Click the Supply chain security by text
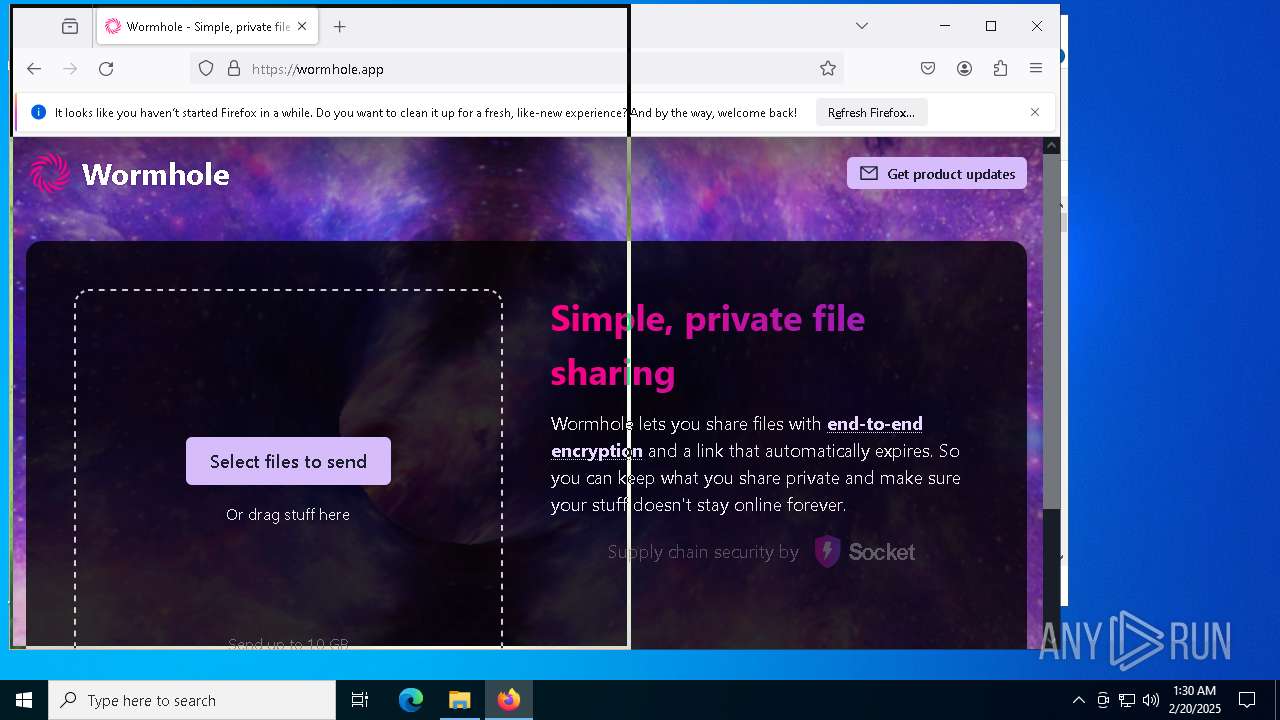 tap(703, 552)
